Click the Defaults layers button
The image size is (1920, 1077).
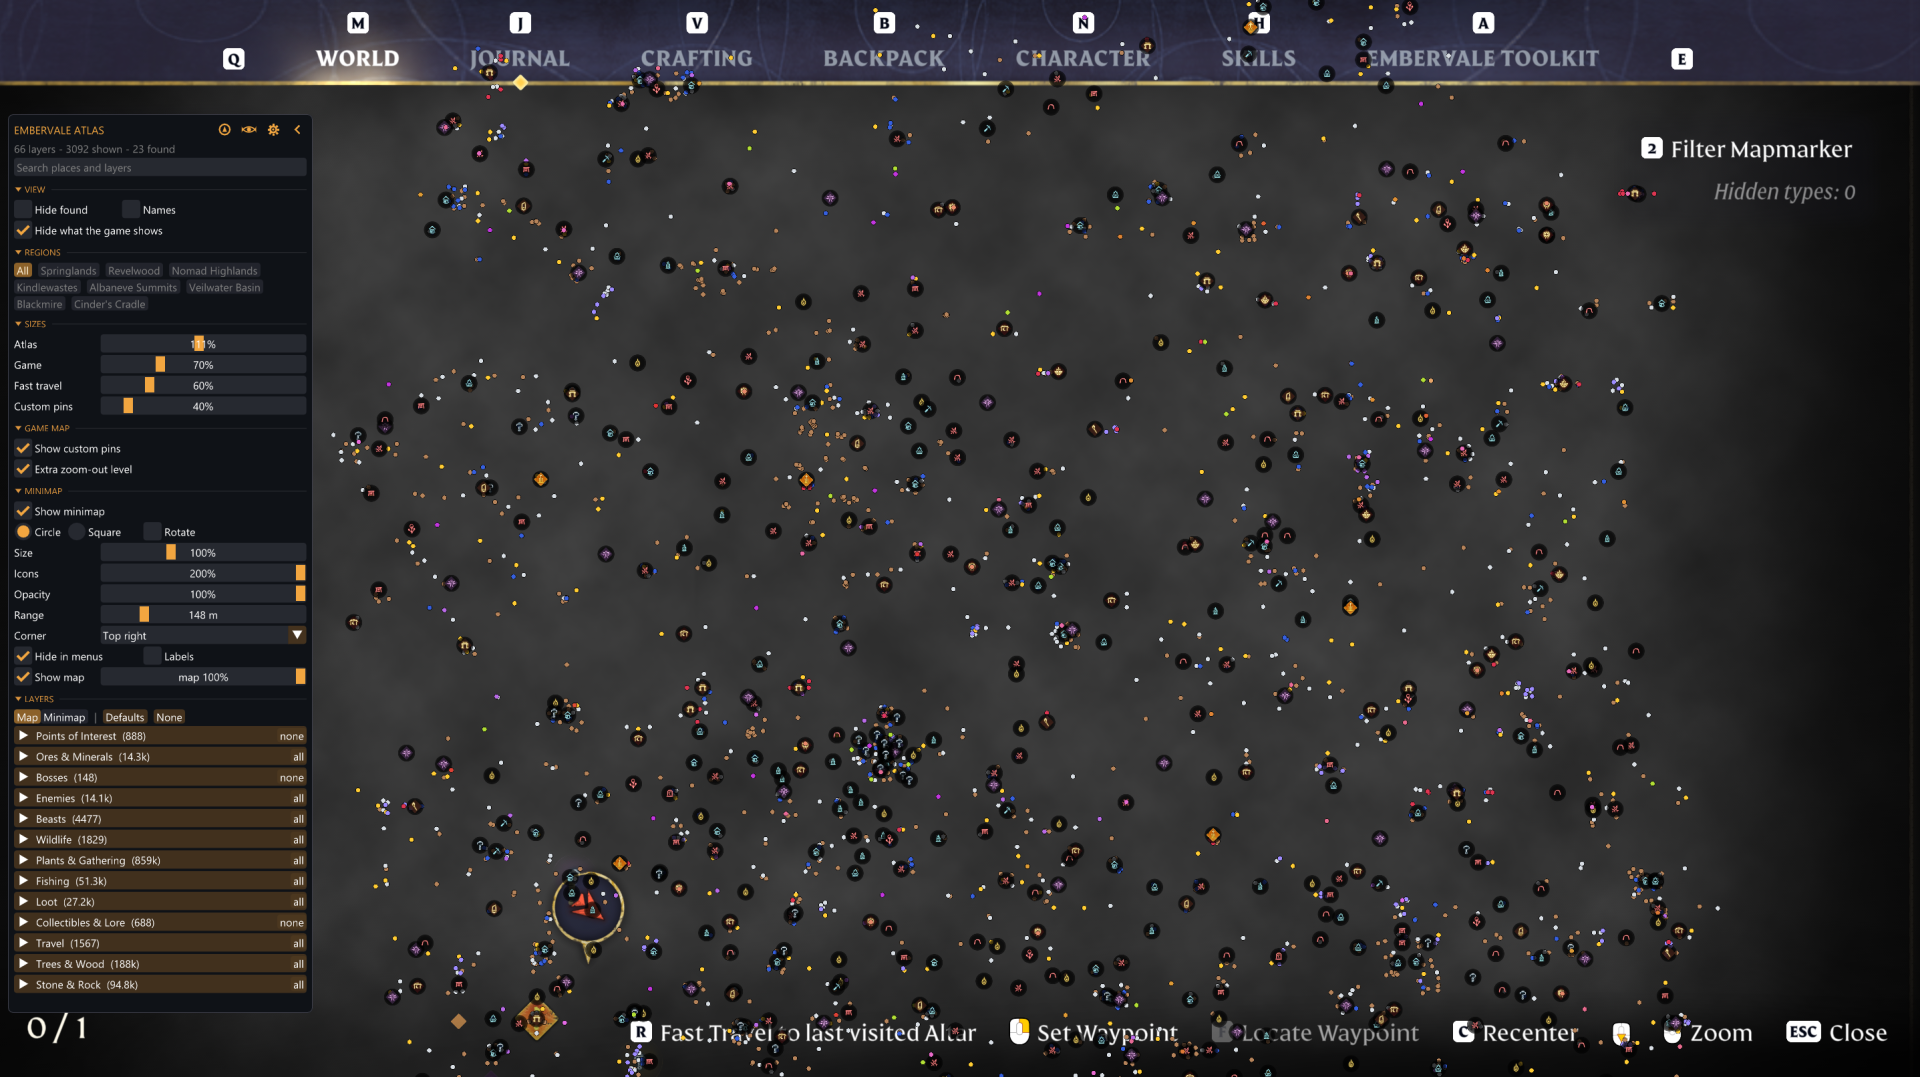(x=125, y=717)
